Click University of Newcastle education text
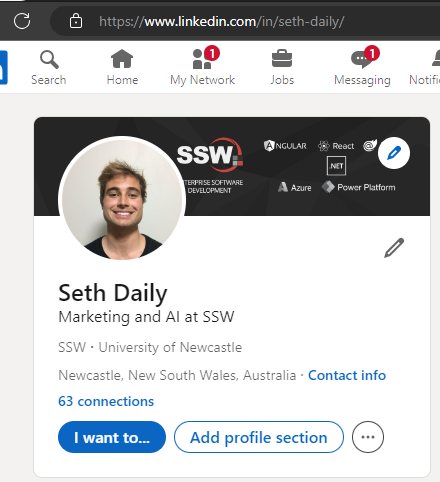Viewport: 440px width, 482px height. [x=170, y=347]
